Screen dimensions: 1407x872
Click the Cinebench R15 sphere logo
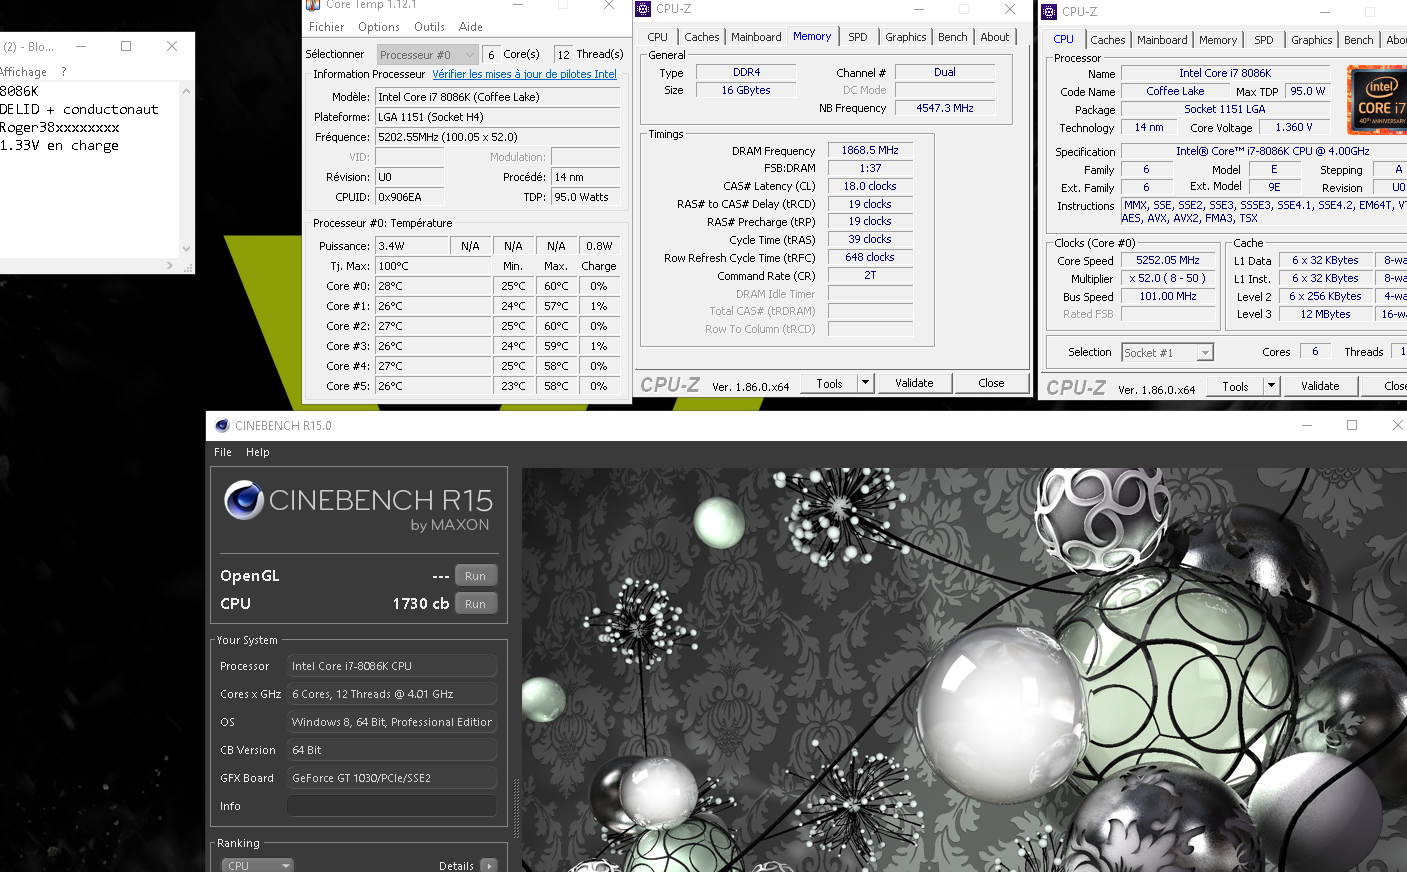coord(244,500)
